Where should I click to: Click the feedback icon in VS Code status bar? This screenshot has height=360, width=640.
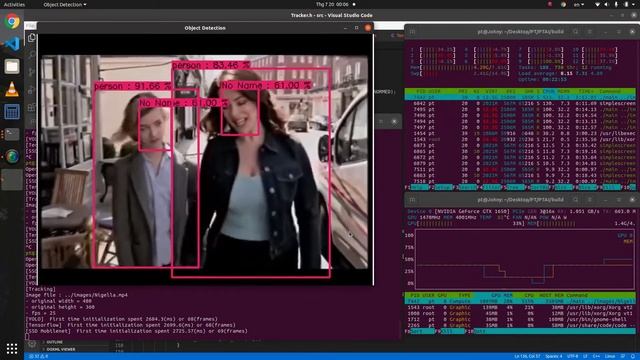click(623, 356)
